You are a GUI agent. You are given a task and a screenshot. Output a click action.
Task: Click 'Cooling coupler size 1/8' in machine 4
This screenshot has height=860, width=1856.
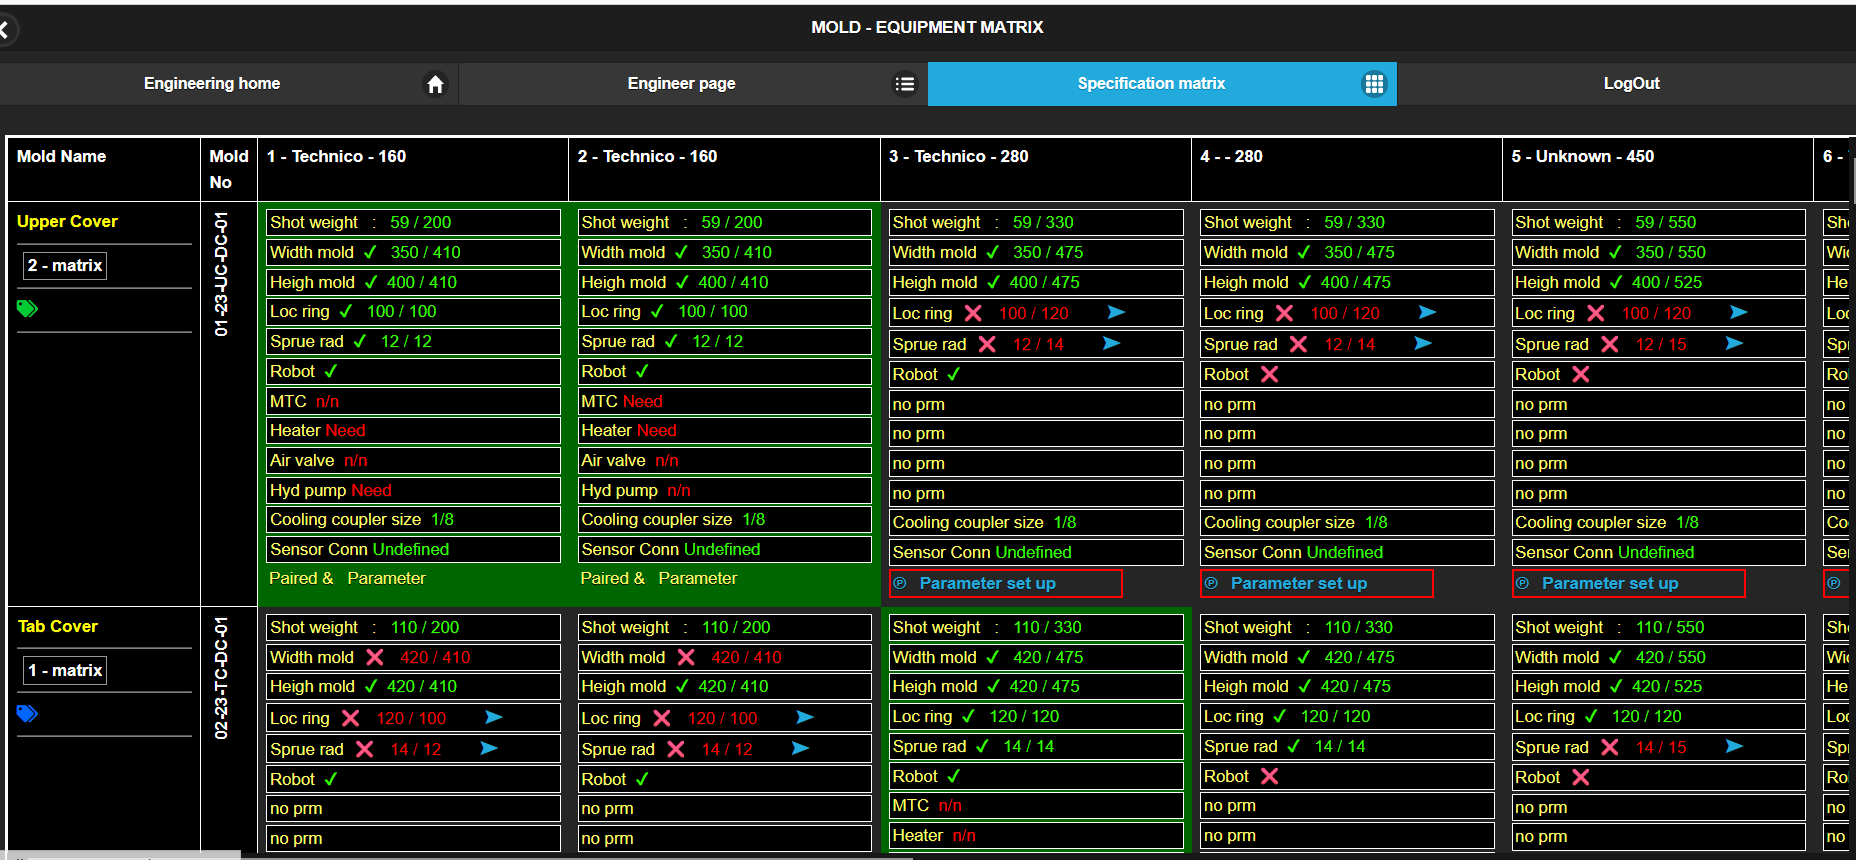point(1347,522)
